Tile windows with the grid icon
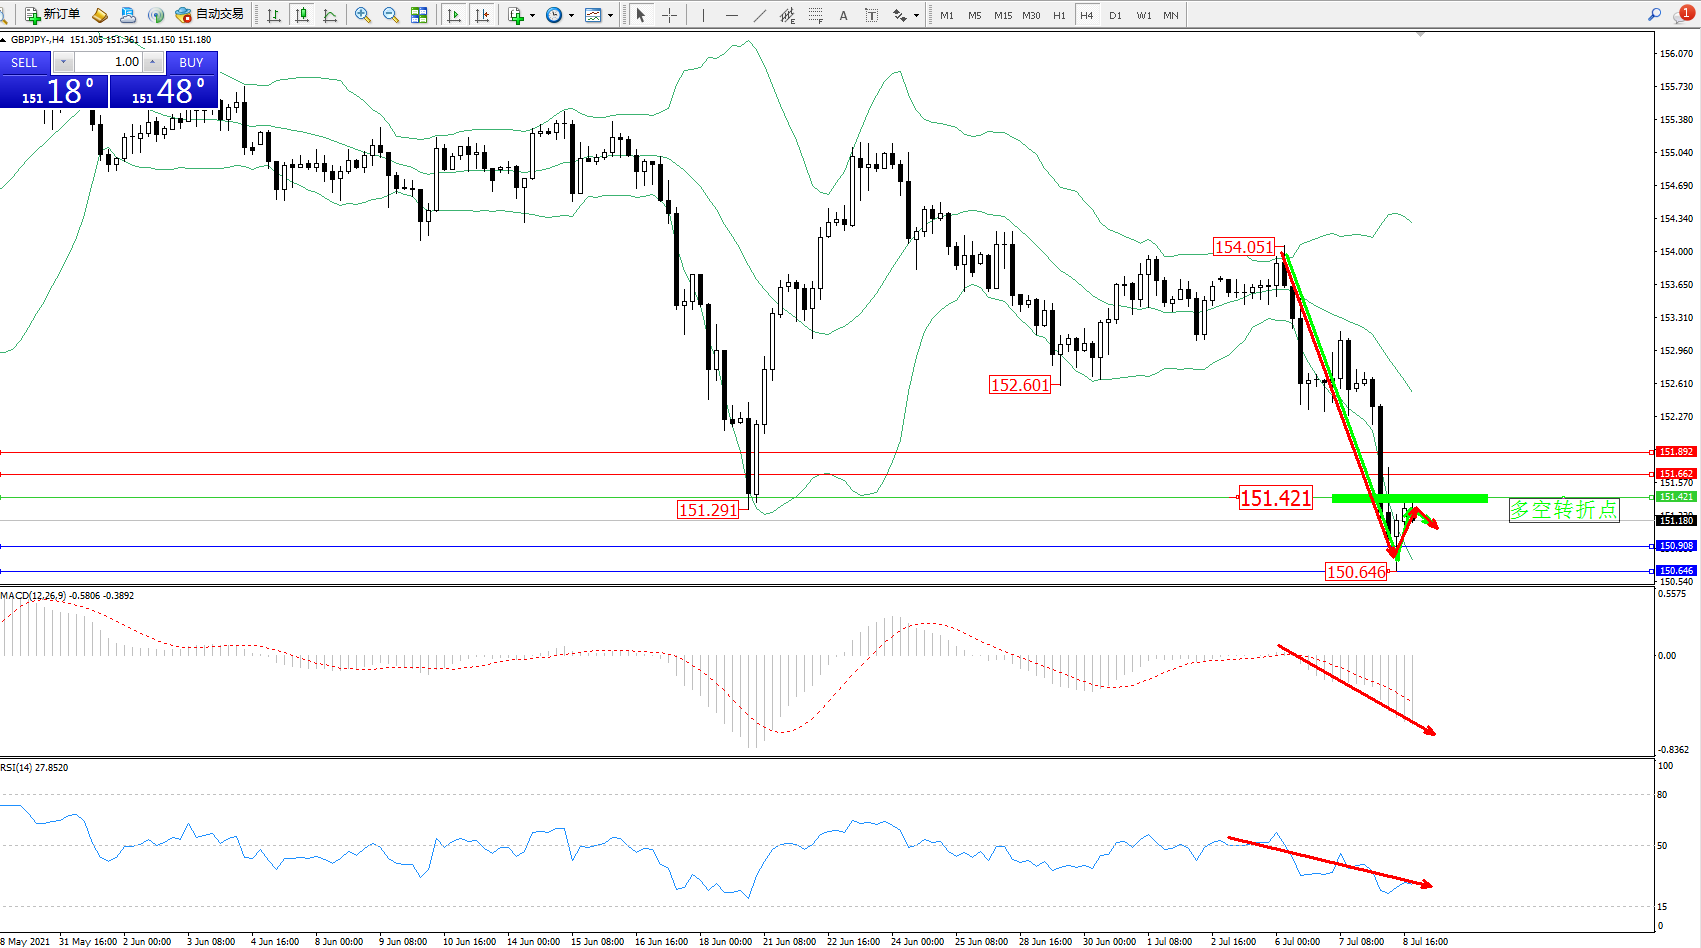The width and height of the screenshot is (1701, 948). (x=419, y=15)
